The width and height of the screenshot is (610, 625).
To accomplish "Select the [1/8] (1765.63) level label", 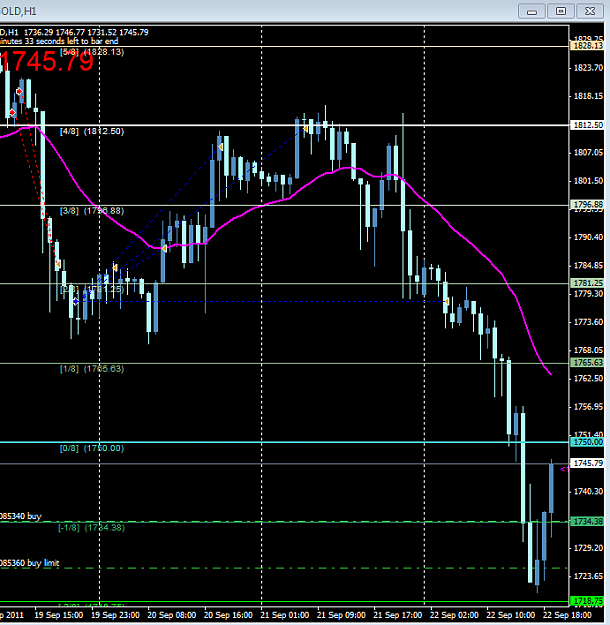I will (92, 369).
